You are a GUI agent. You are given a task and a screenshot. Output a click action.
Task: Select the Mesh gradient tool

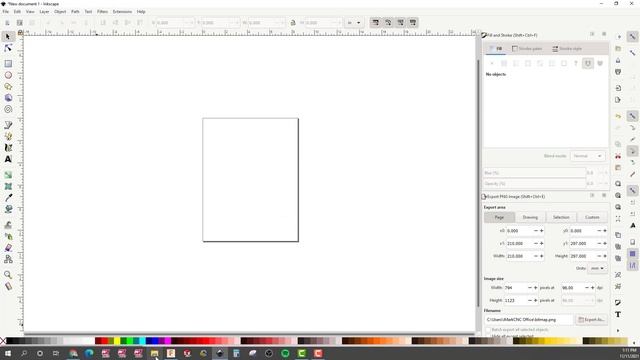[8, 186]
